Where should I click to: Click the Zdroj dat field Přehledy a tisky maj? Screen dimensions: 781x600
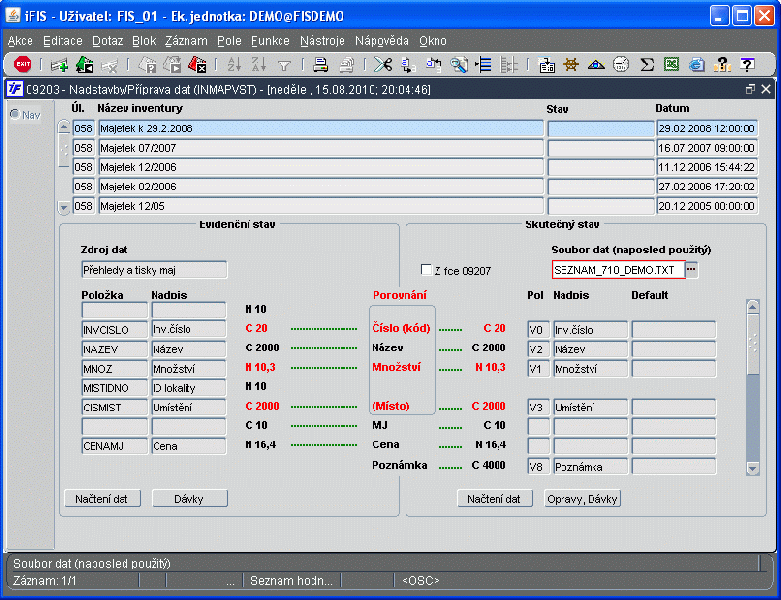154,270
